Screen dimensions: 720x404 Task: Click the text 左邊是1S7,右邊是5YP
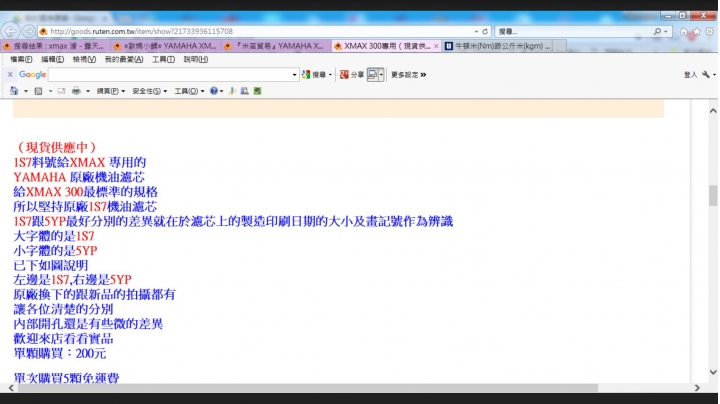pos(73,280)
